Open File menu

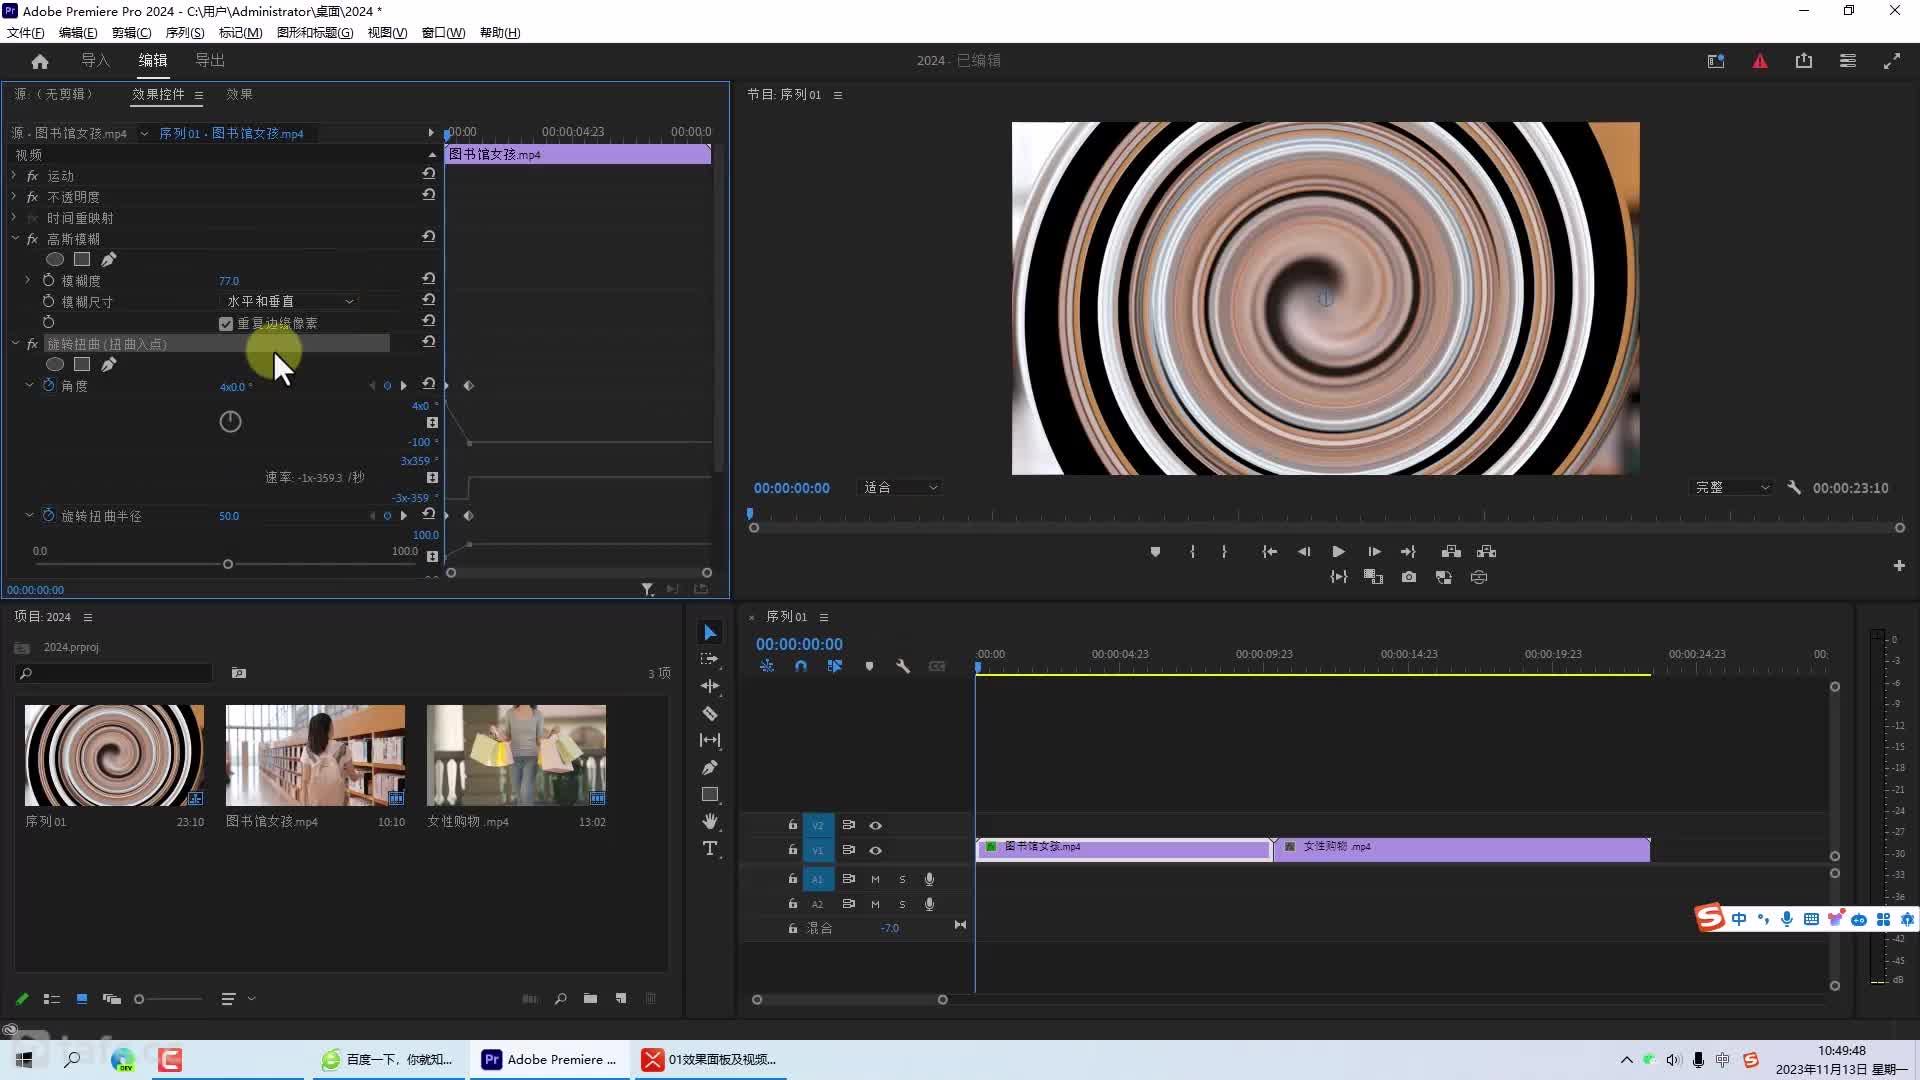tap(25, 32)
